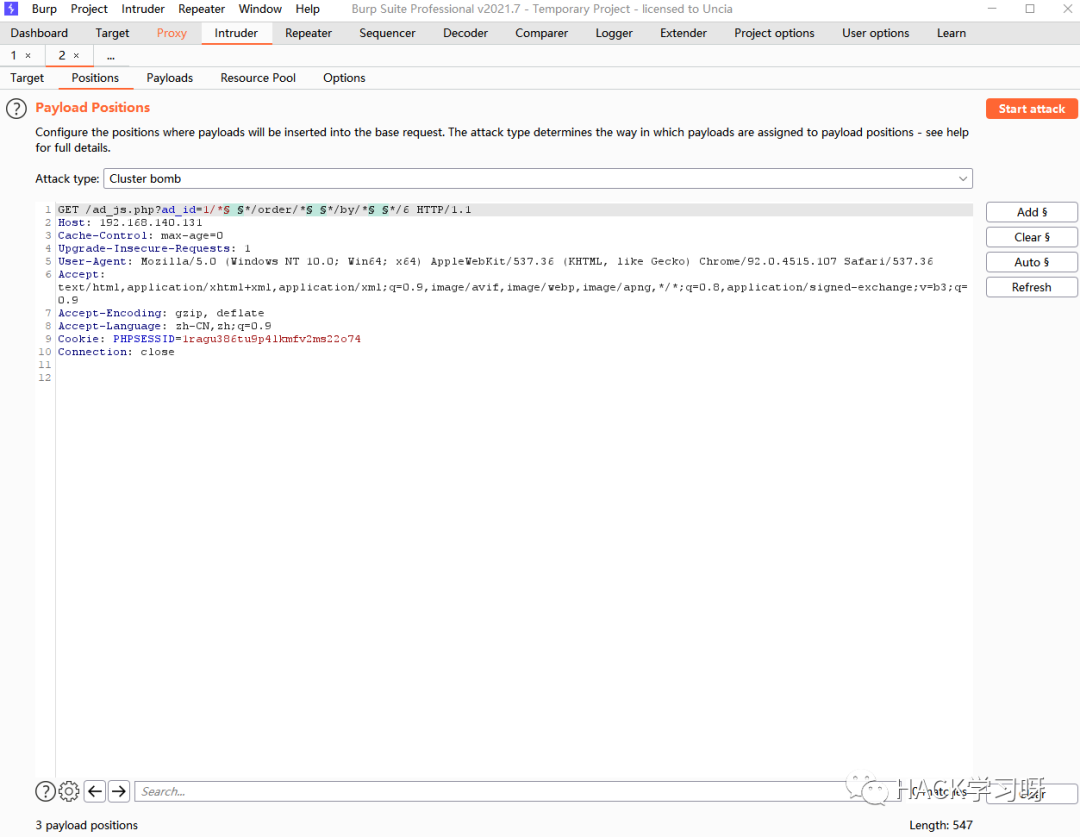Click the 'Length: 547' status text
Screen dimensions: 1080x837
(x=941, y=825)
